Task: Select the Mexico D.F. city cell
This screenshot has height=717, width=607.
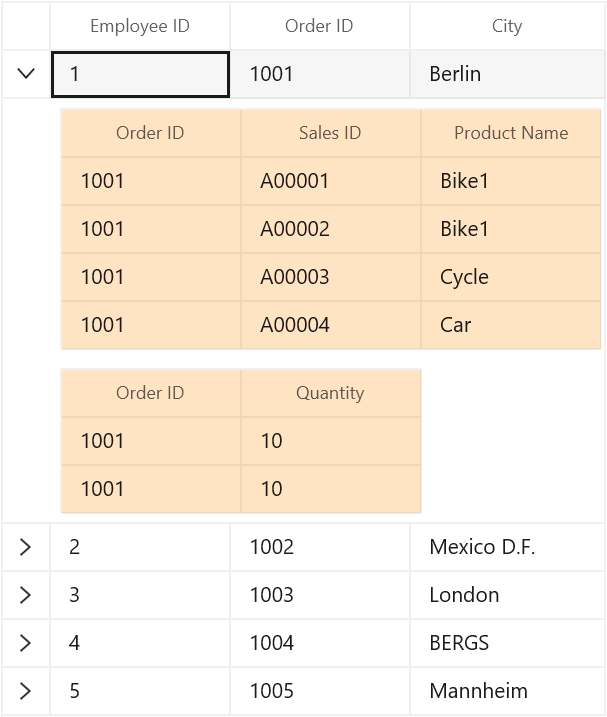Action: coord(507,547)
